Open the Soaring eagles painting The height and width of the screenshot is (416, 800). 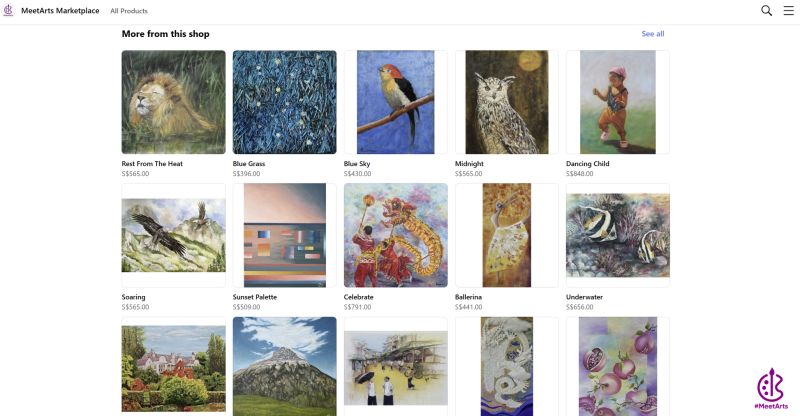coord(173,235)
